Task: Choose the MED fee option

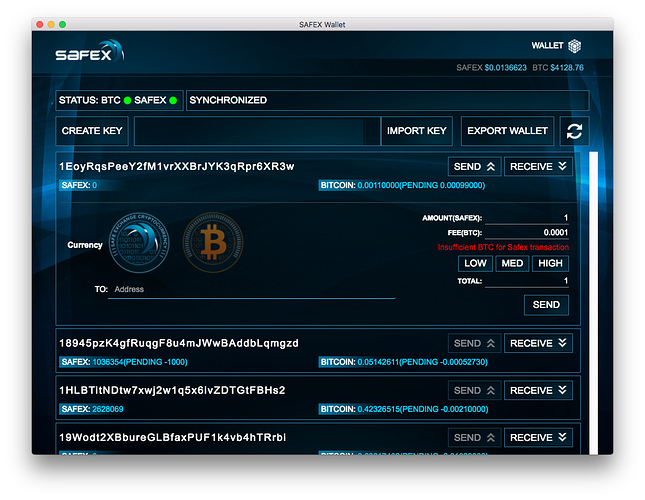Action: coord(512,264)
